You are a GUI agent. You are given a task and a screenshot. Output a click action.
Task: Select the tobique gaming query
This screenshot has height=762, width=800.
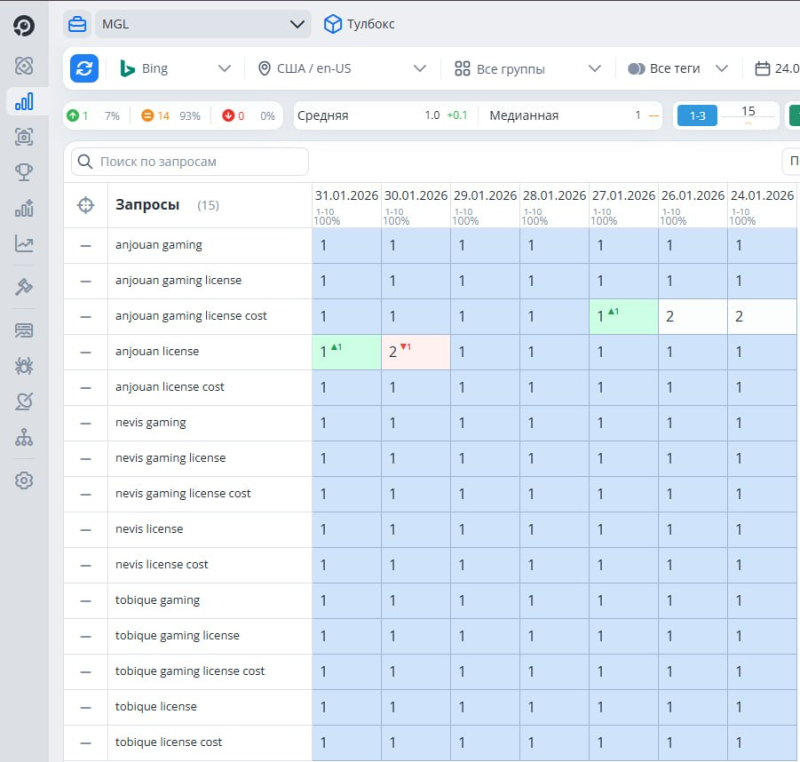click(157, 600)
